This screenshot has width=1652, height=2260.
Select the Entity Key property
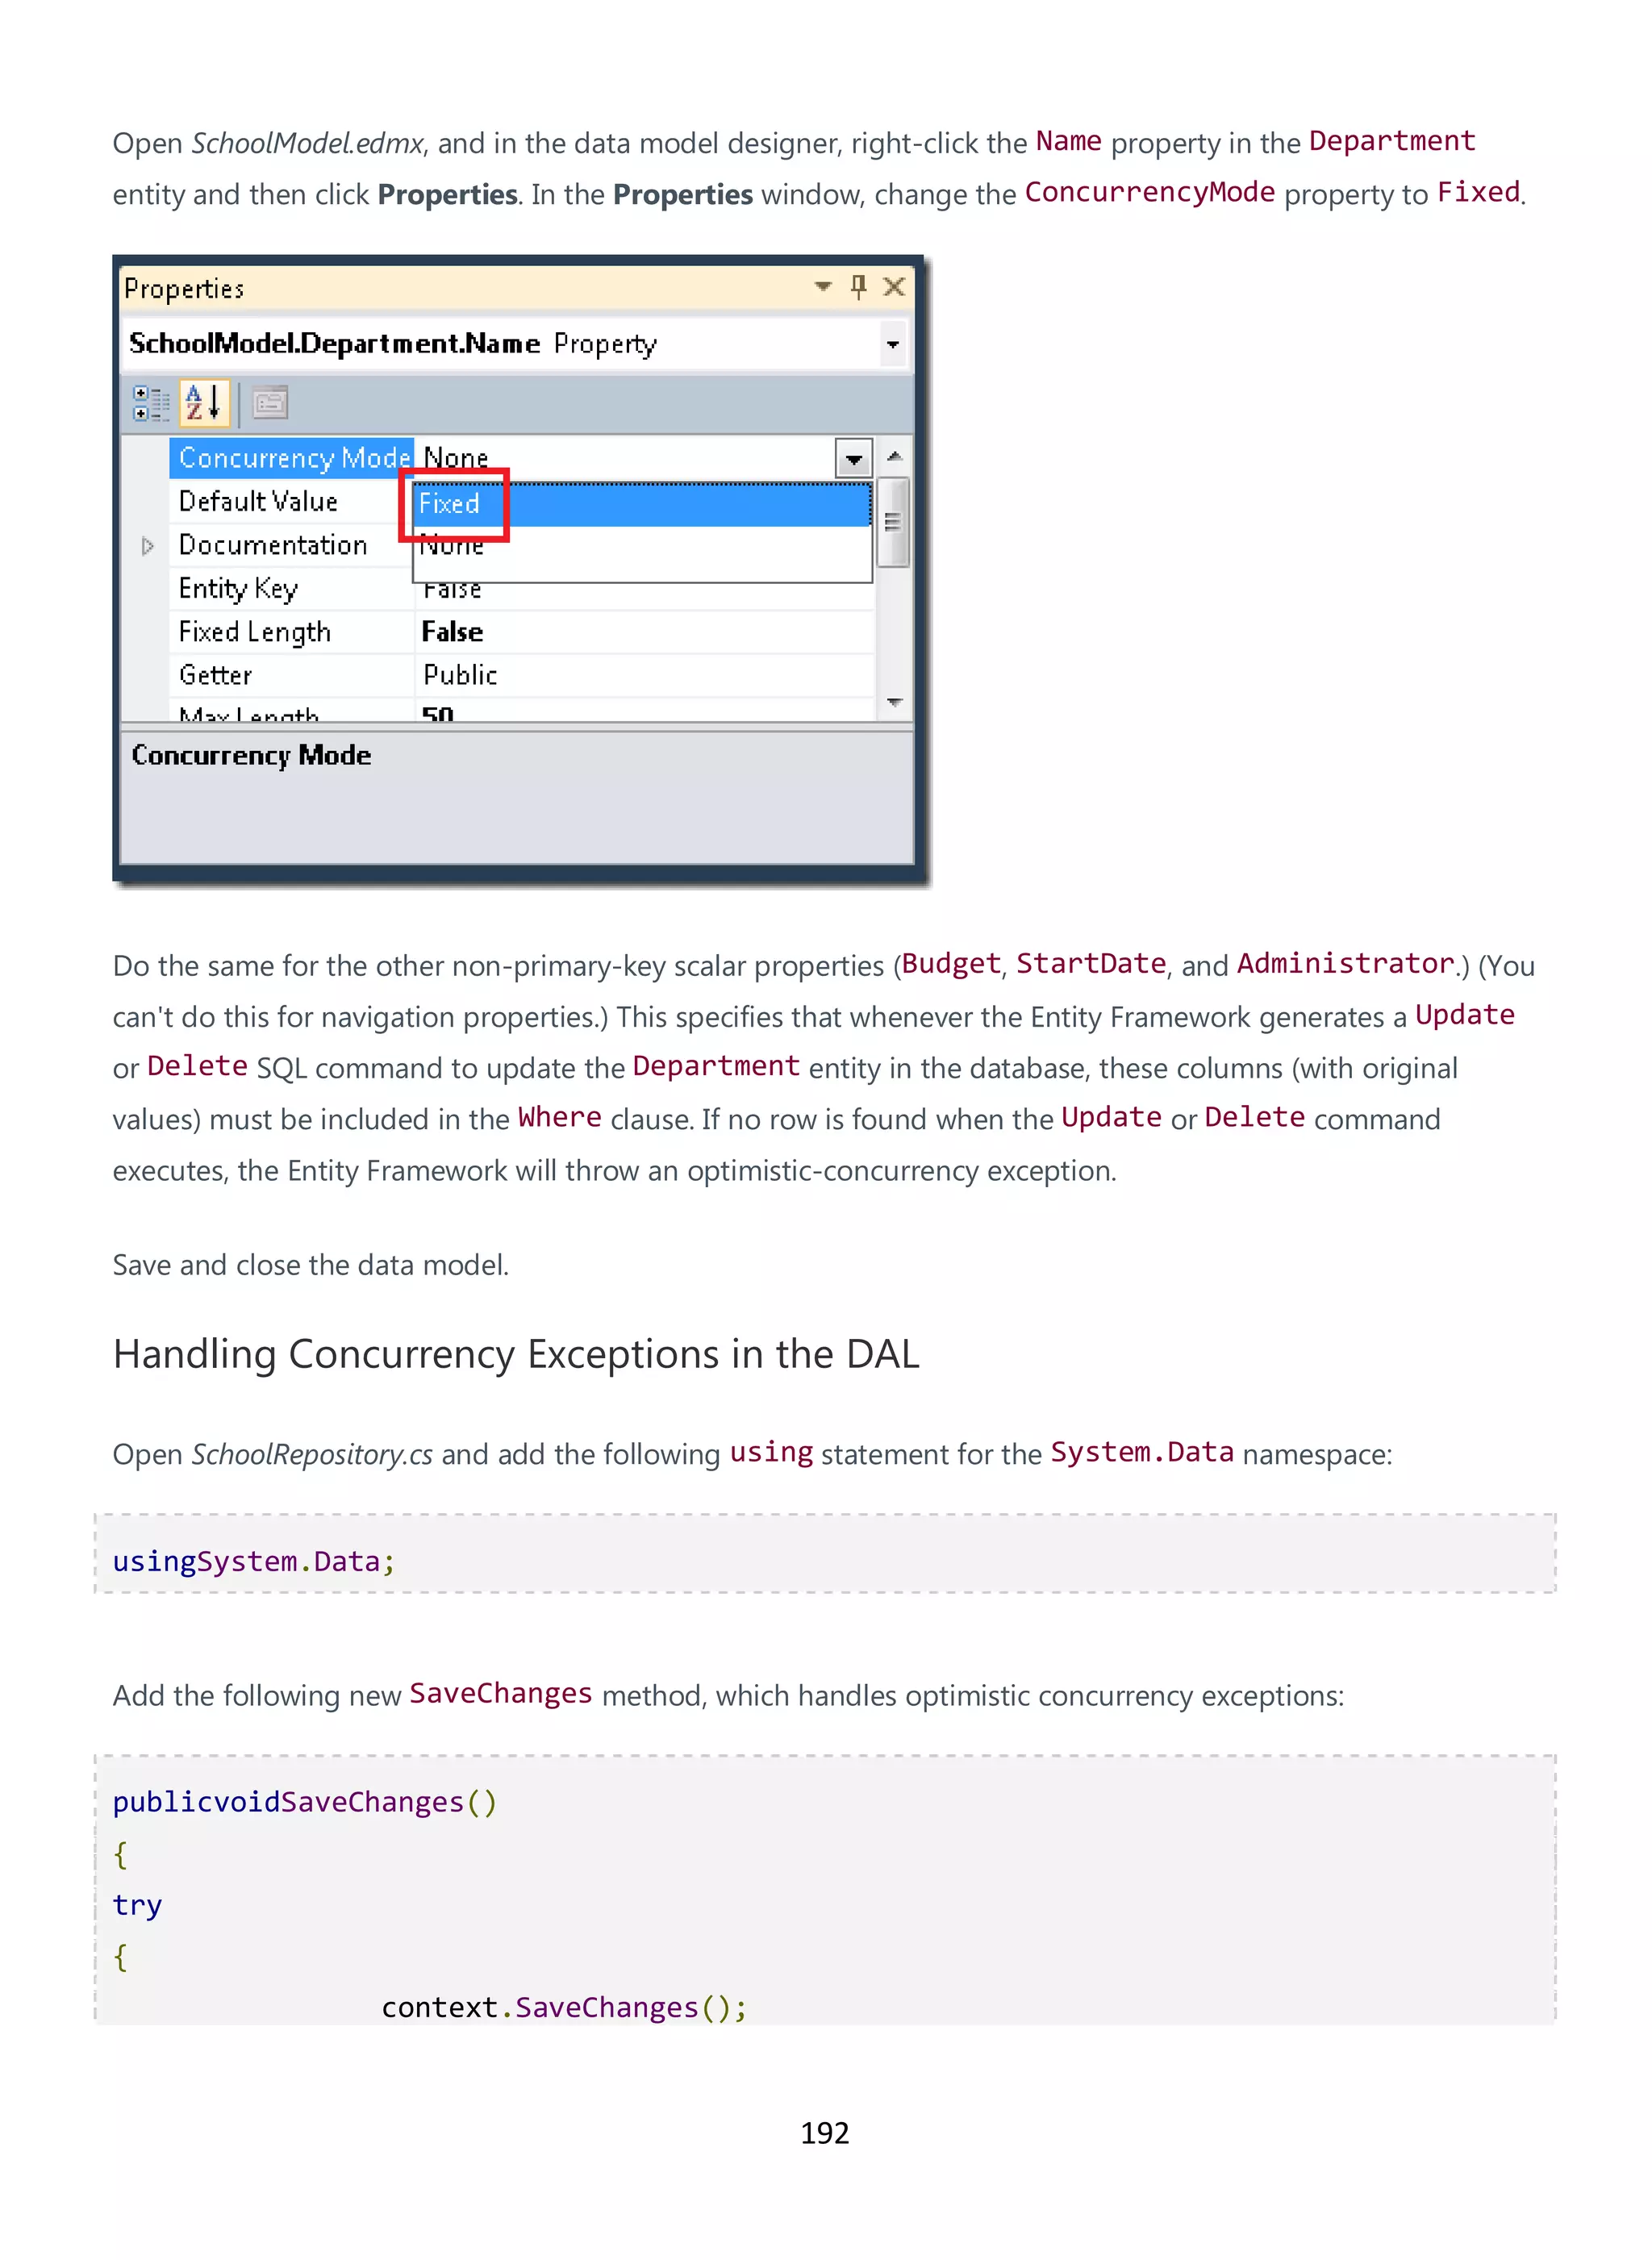(291, 588)
